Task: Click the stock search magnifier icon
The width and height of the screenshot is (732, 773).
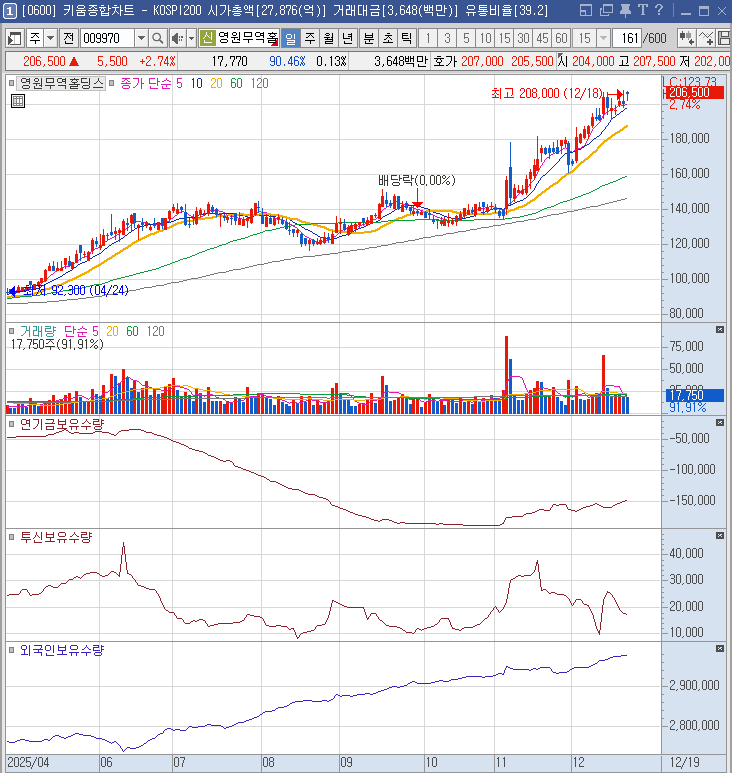Action: (x=158, y=38)
